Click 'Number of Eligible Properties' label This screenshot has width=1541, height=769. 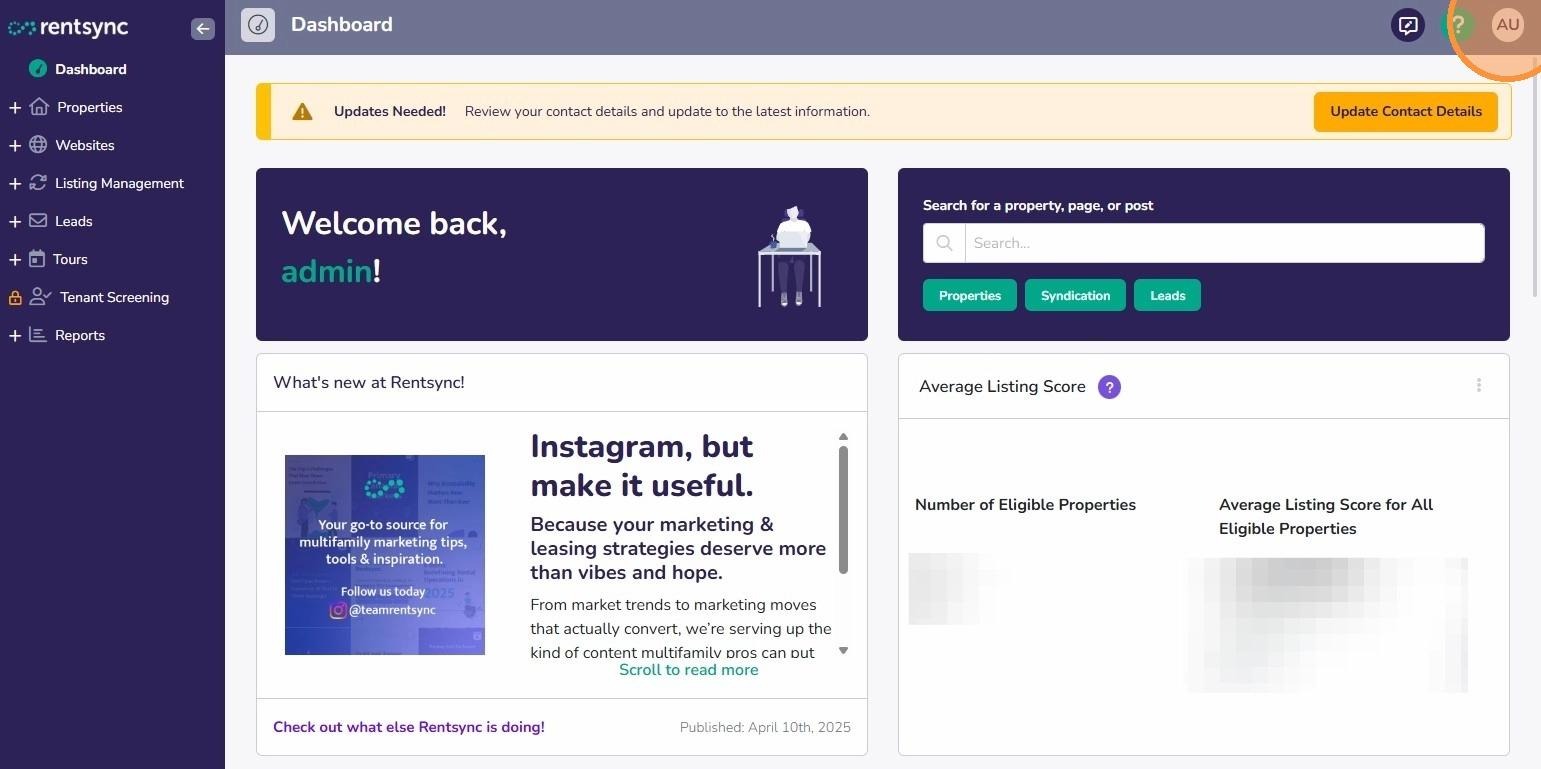tap(1025, 505)
